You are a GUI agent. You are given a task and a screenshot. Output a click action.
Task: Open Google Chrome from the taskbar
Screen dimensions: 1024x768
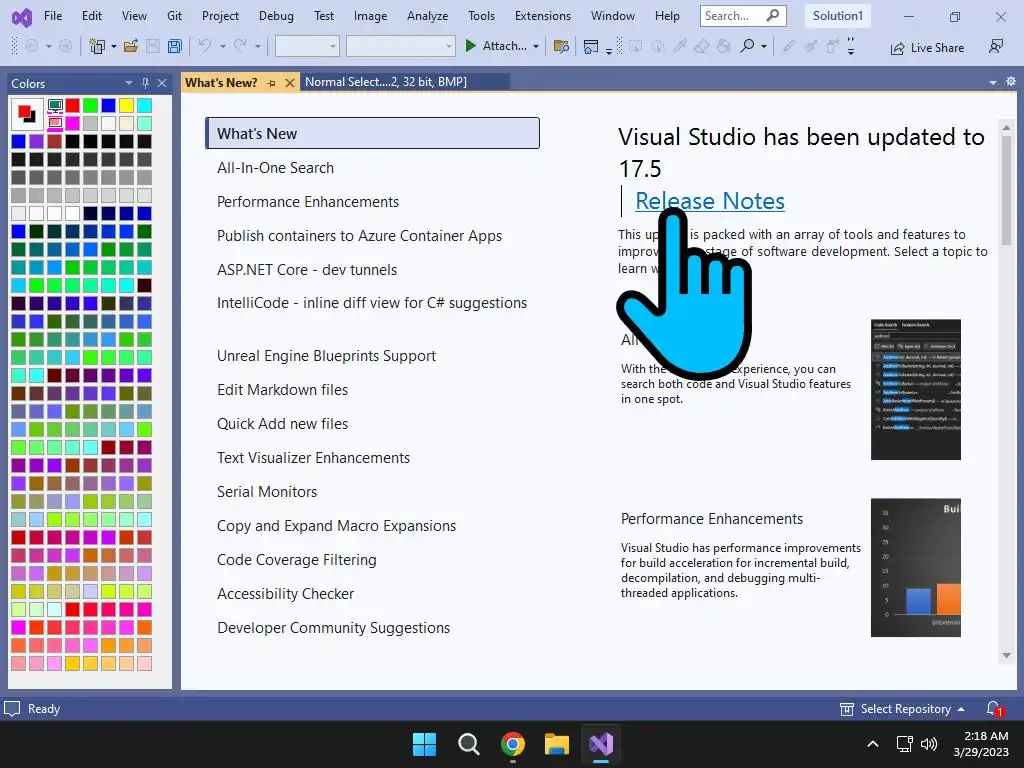pyautogui.click(x=513, y=744)
